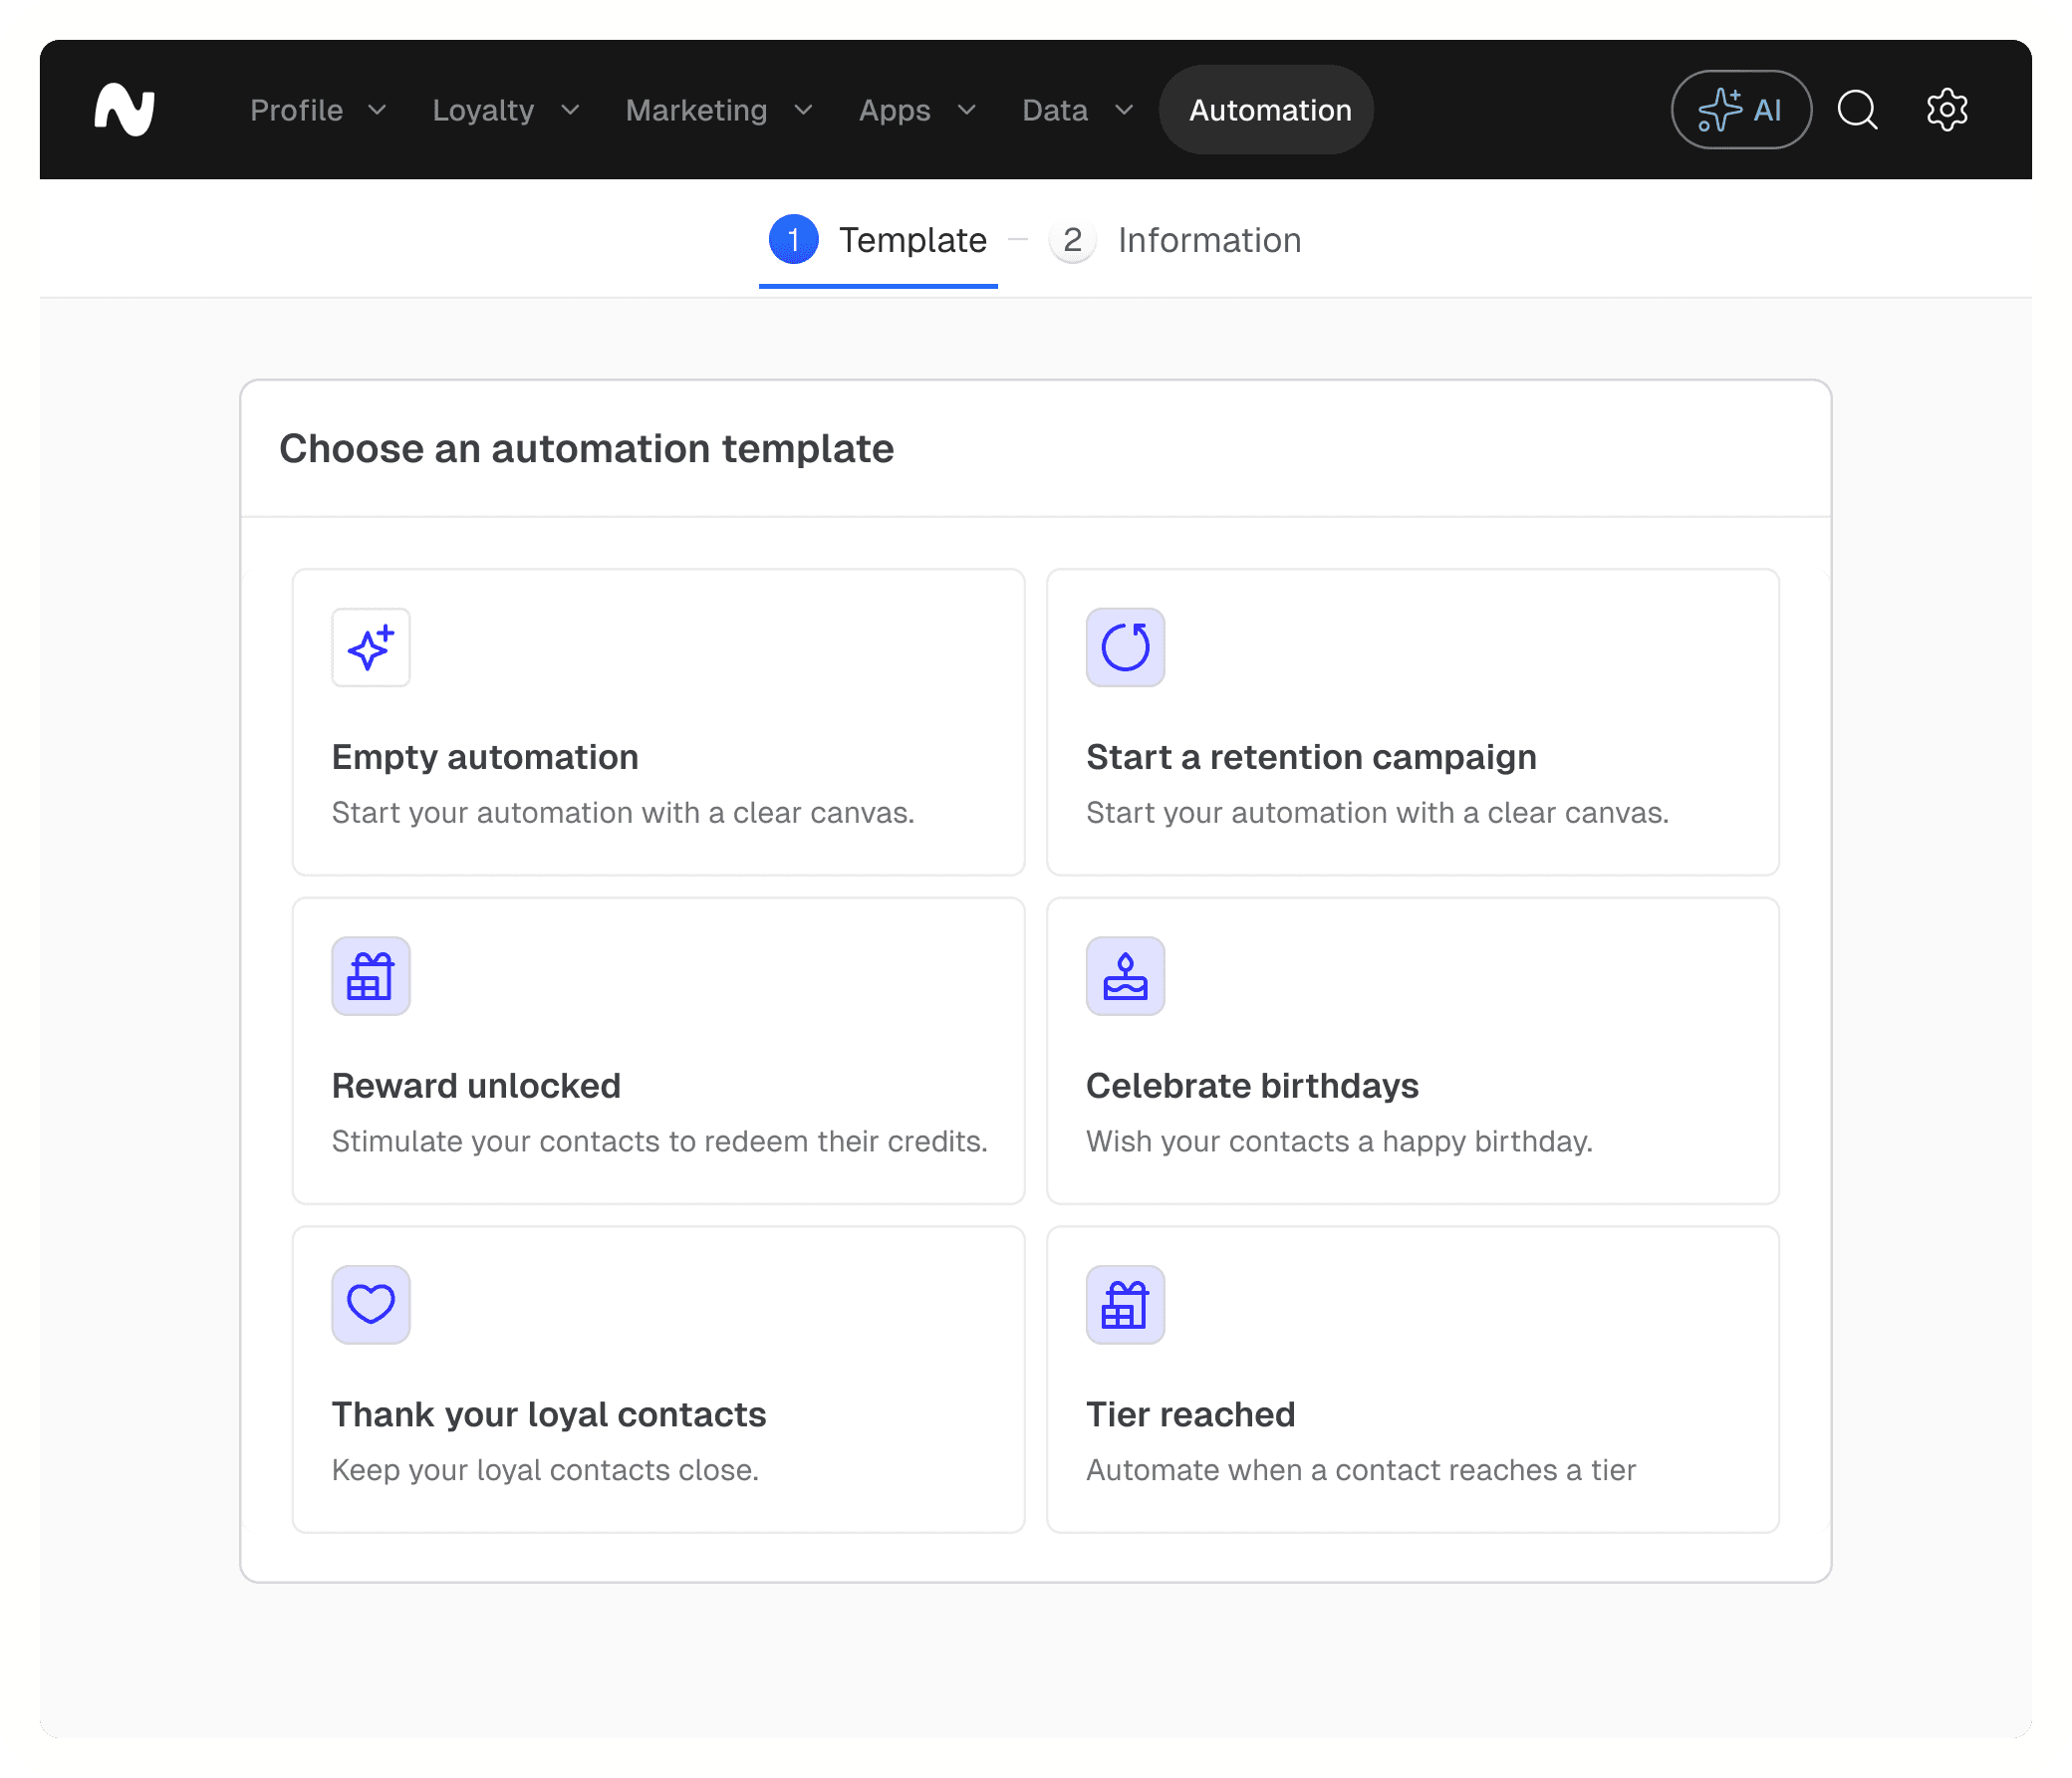Open the Data dropdown menu
Viewport: 2072px width, 1778px height.
pos(1077,110)
